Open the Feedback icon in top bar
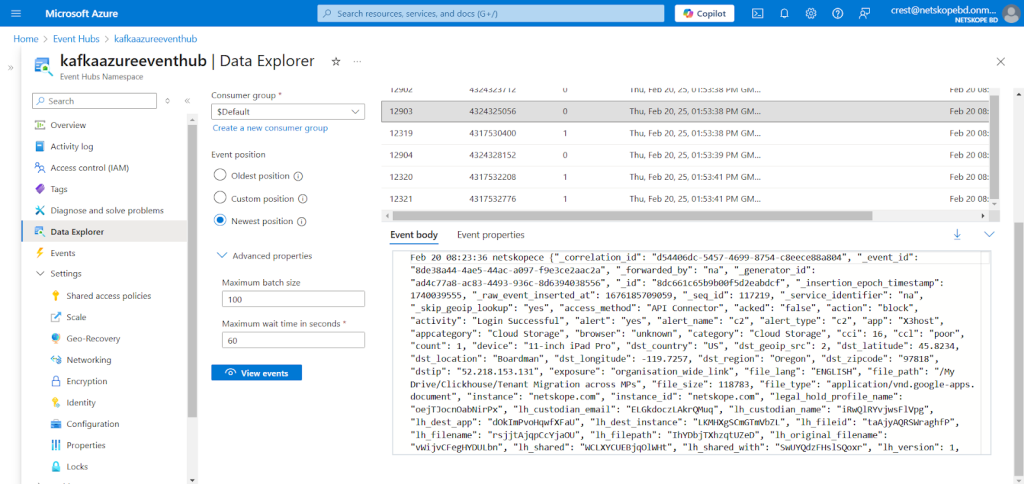 click(x=865, y=13)
